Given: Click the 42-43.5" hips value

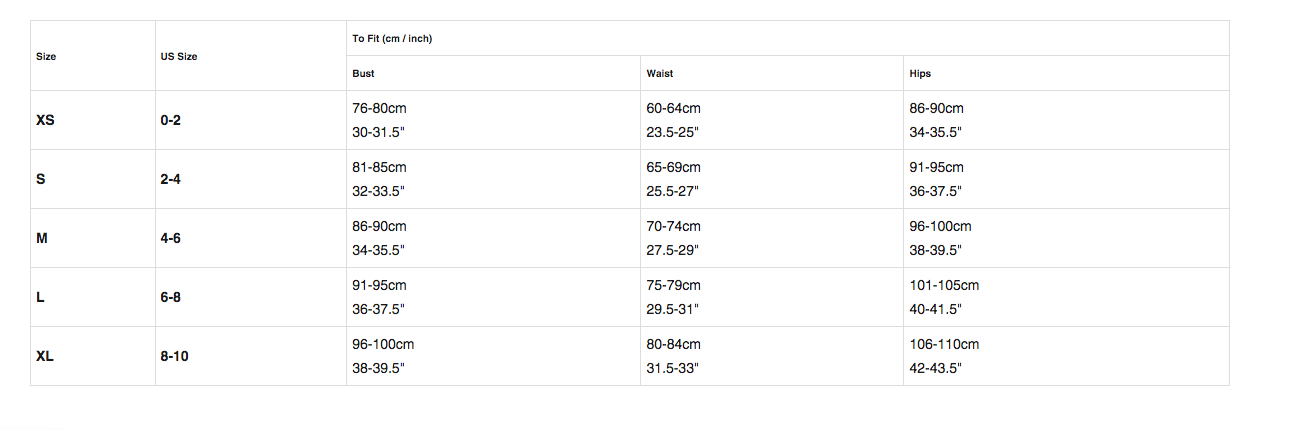Looking at the screenshot, I should [x=935, y=368].
